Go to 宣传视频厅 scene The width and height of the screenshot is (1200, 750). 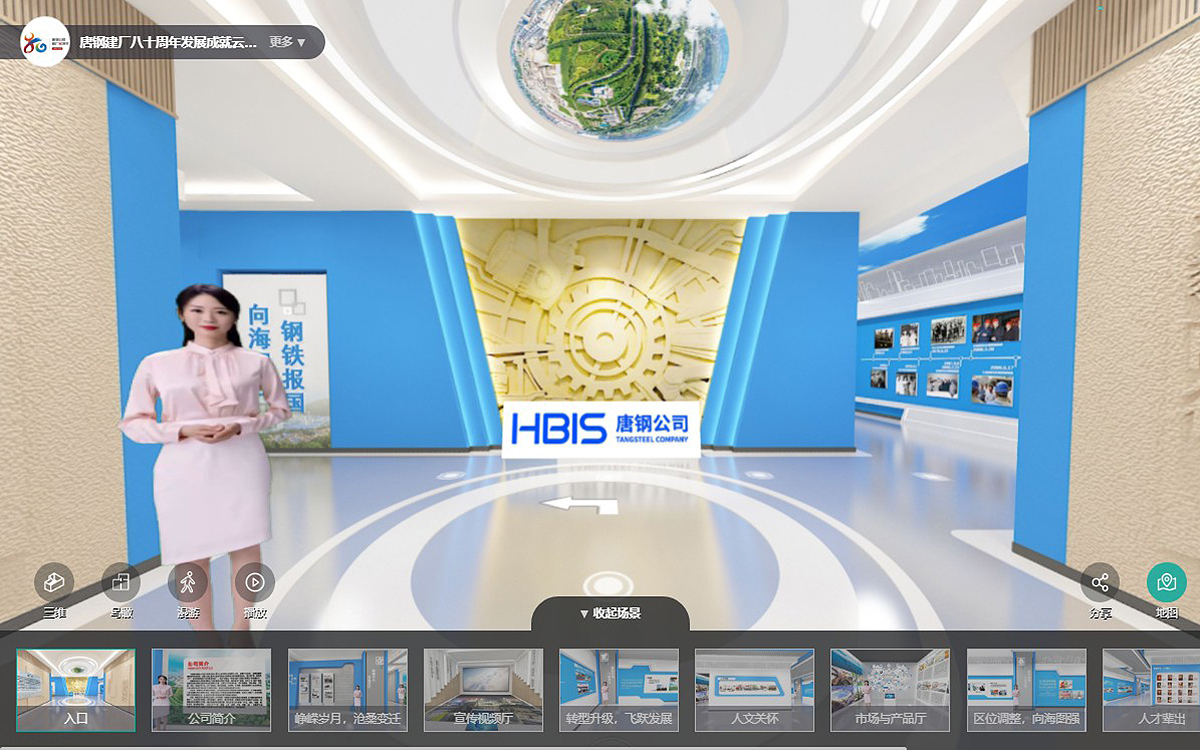click(x=483, y=689)
